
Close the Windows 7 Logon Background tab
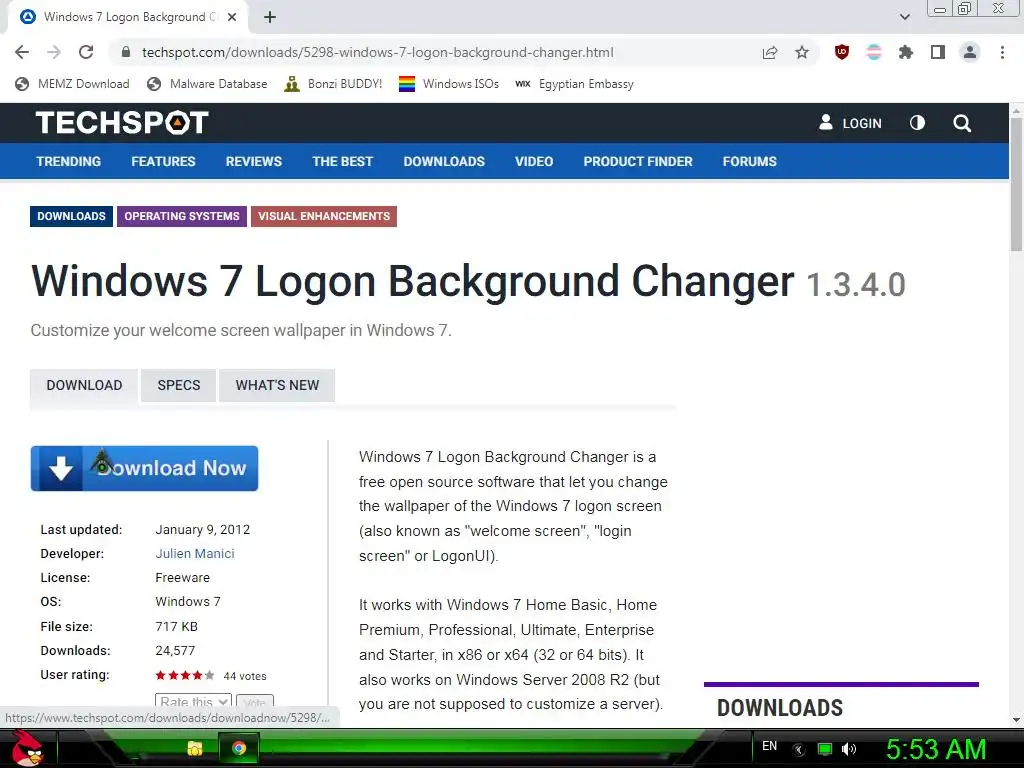232,17
